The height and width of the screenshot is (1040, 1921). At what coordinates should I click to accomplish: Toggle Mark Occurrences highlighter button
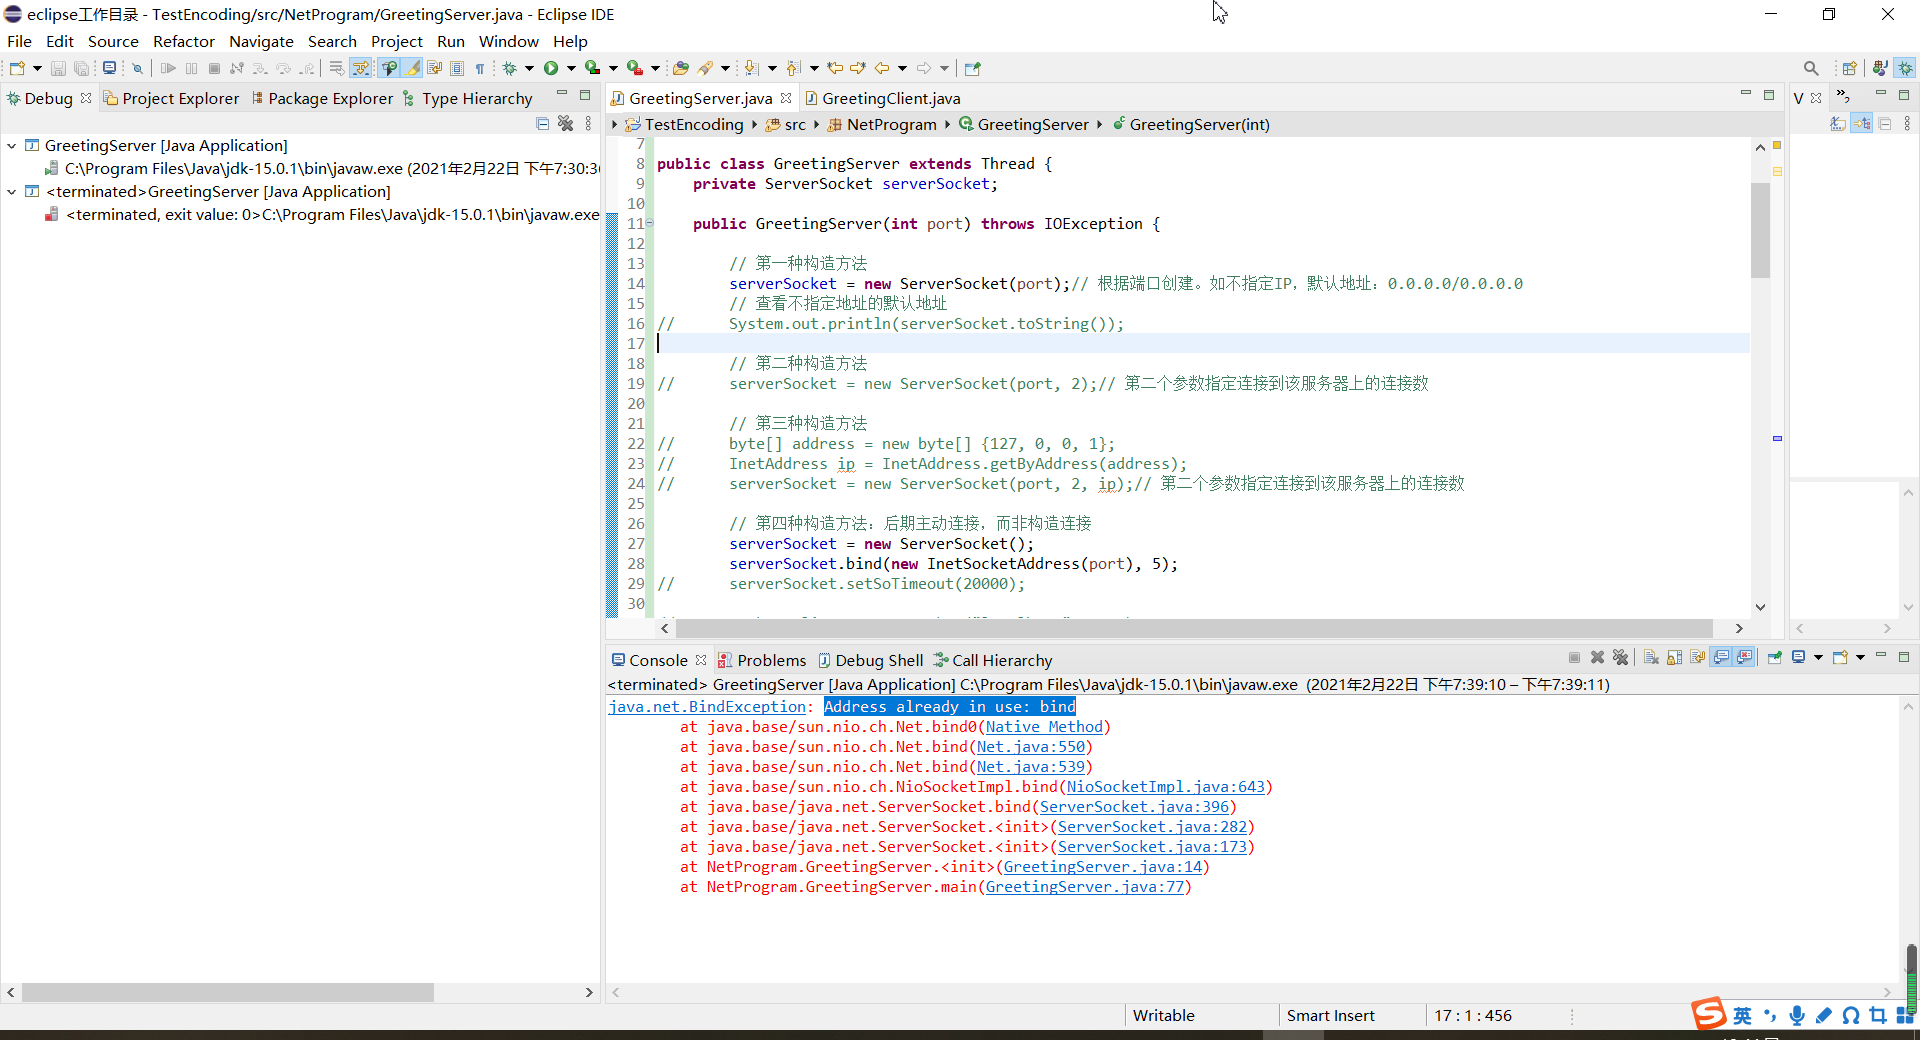(x=411, y=68)
